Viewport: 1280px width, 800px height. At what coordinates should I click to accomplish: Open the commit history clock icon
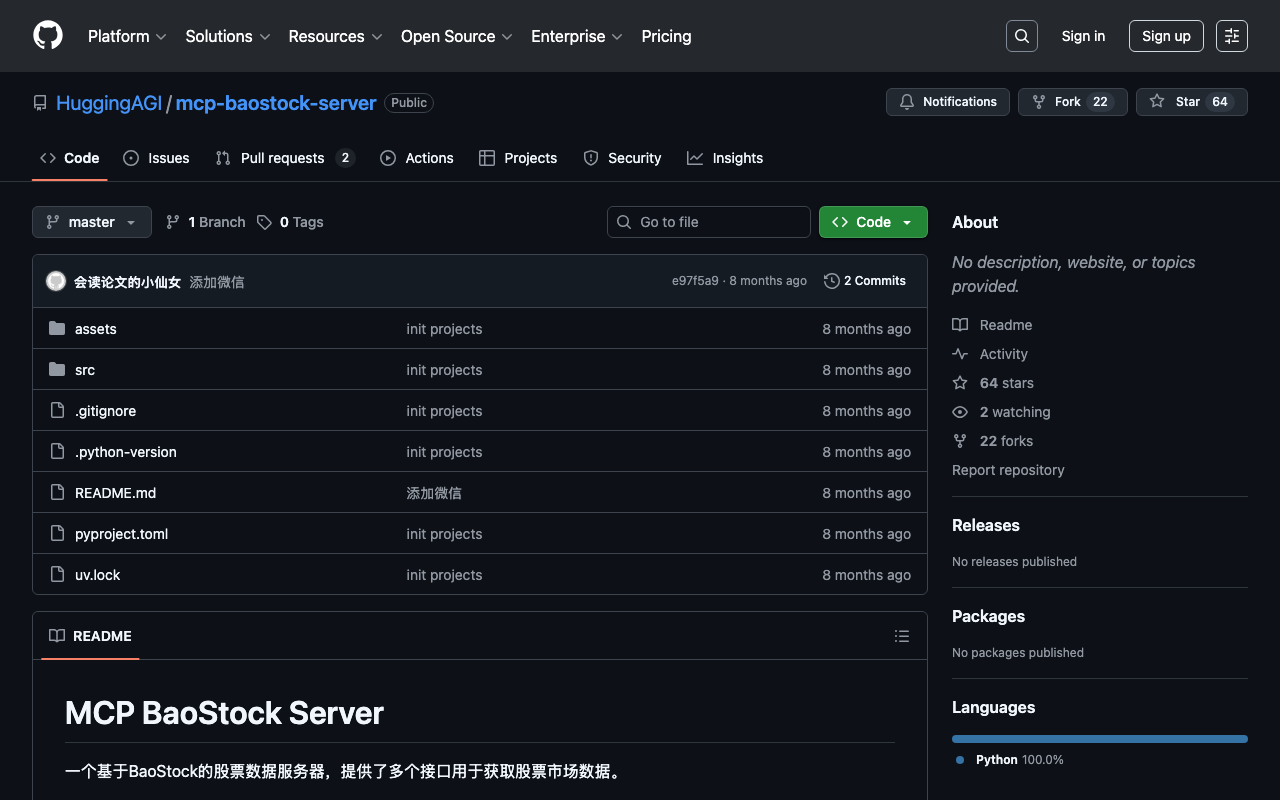coord(831,281)
